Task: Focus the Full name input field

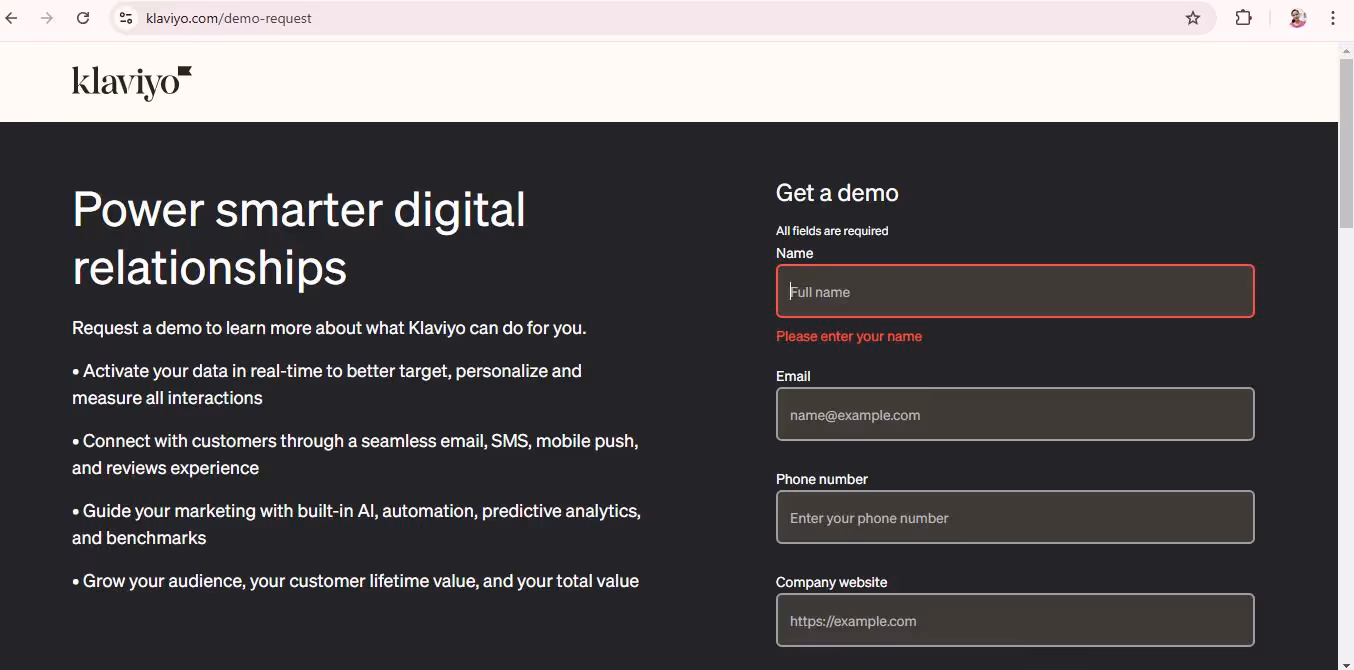Action: pyautogui.click(x=1015, y=291)
